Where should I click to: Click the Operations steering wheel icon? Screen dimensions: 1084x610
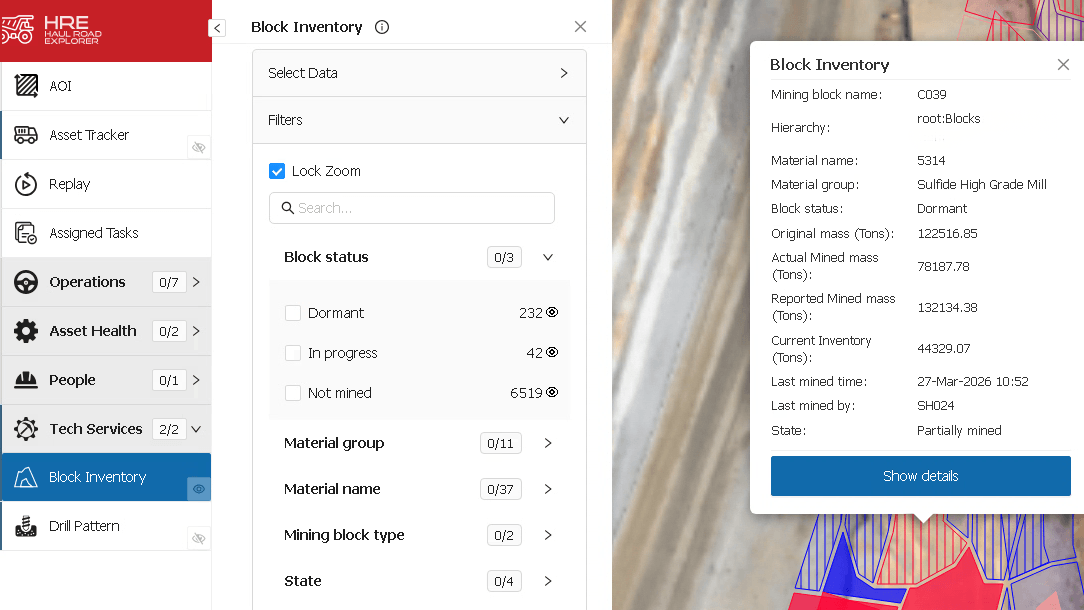click(26, 282)
